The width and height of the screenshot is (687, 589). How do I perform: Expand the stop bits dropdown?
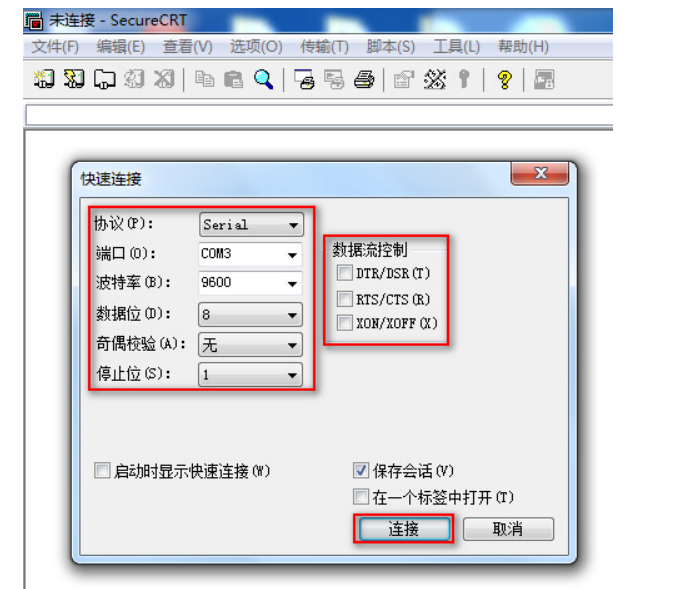(x=251, y=375)
